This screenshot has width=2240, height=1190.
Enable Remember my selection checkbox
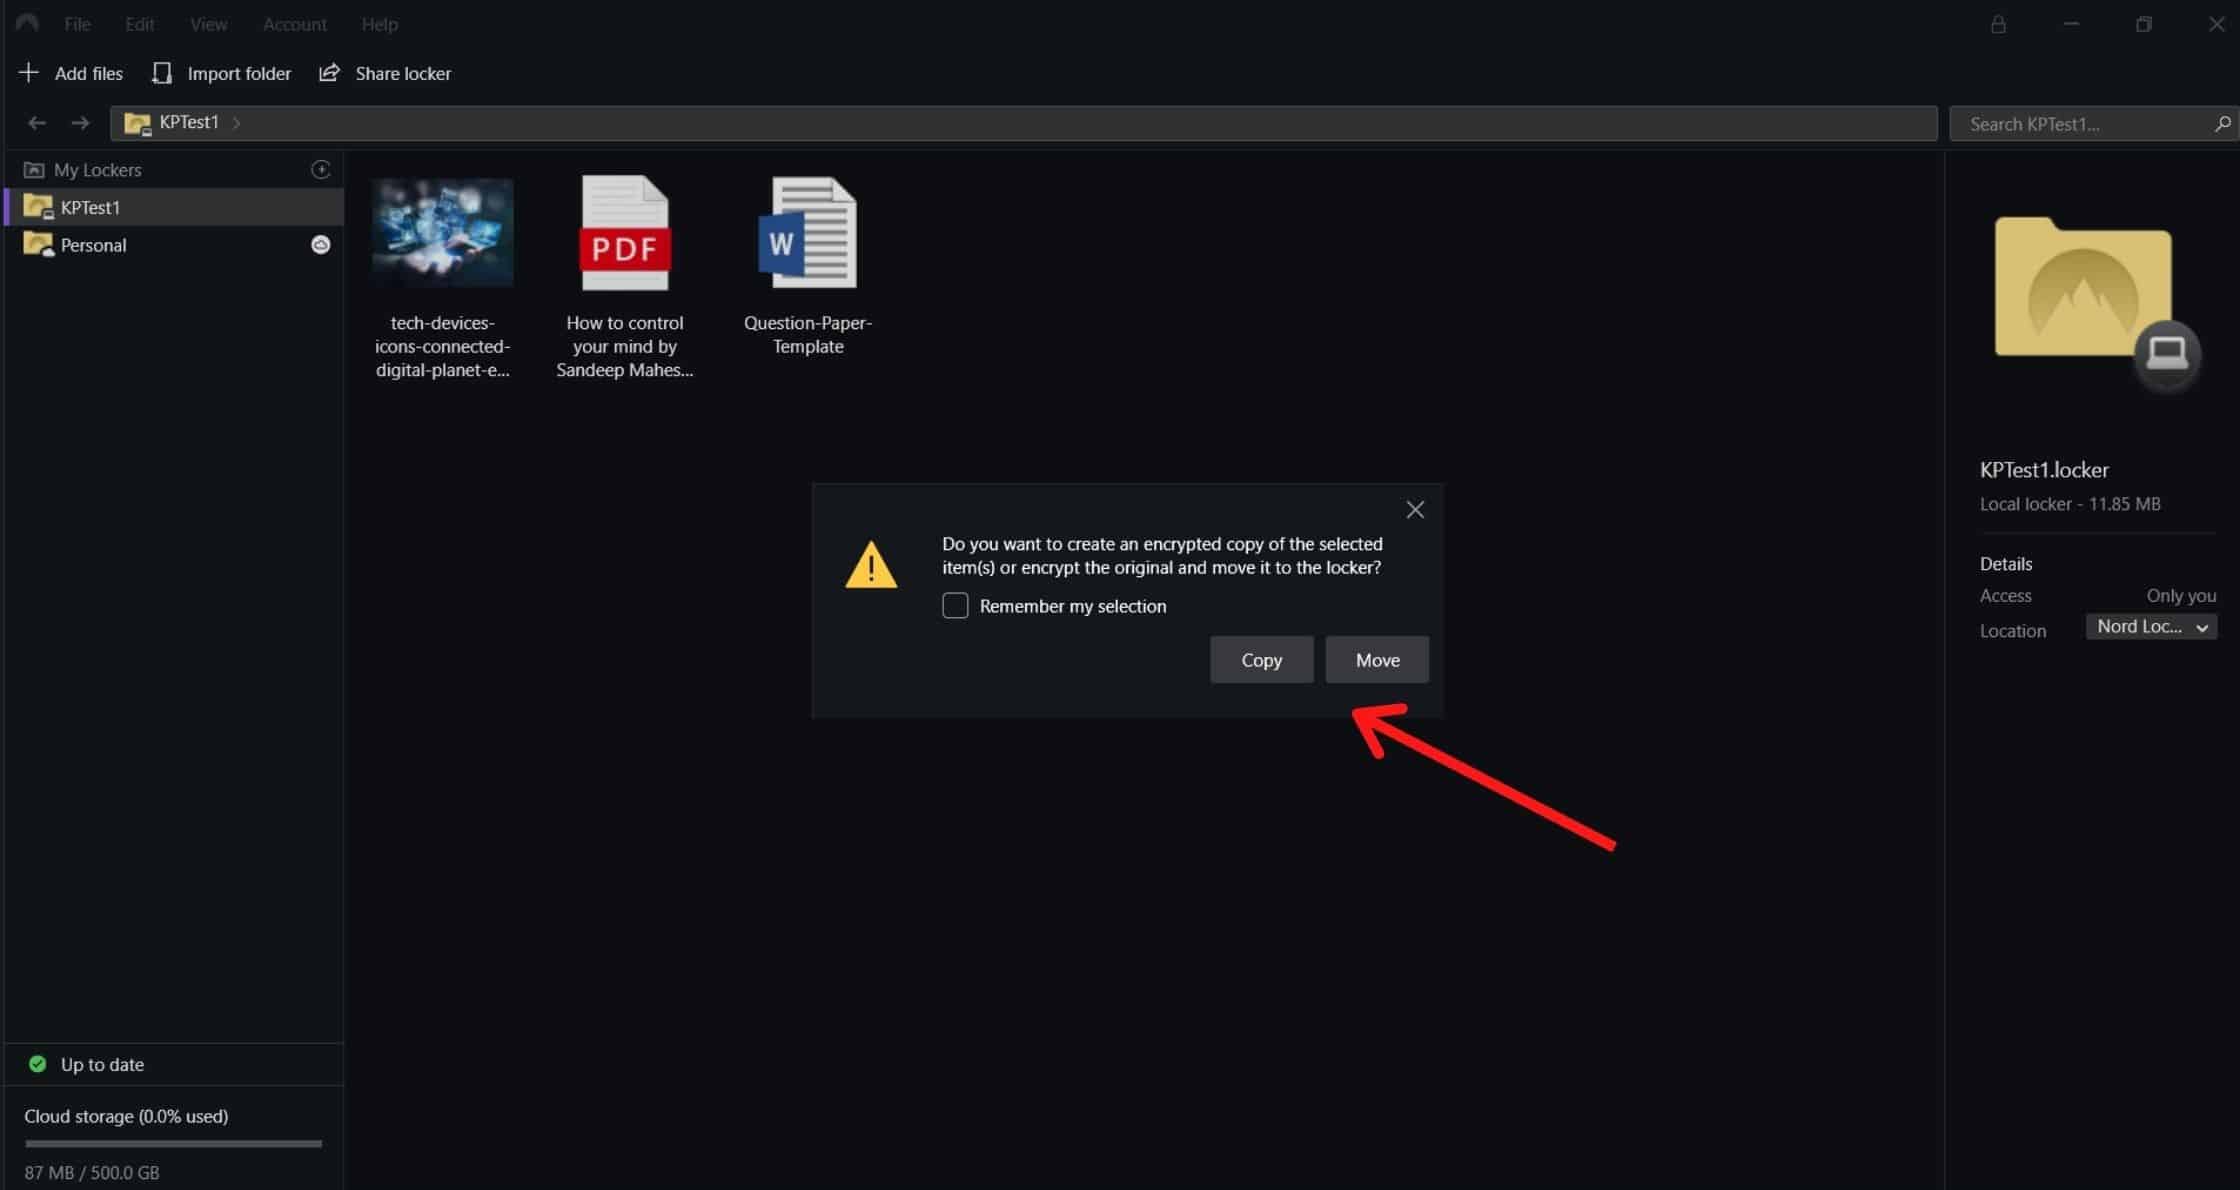[x=955, y=606]
